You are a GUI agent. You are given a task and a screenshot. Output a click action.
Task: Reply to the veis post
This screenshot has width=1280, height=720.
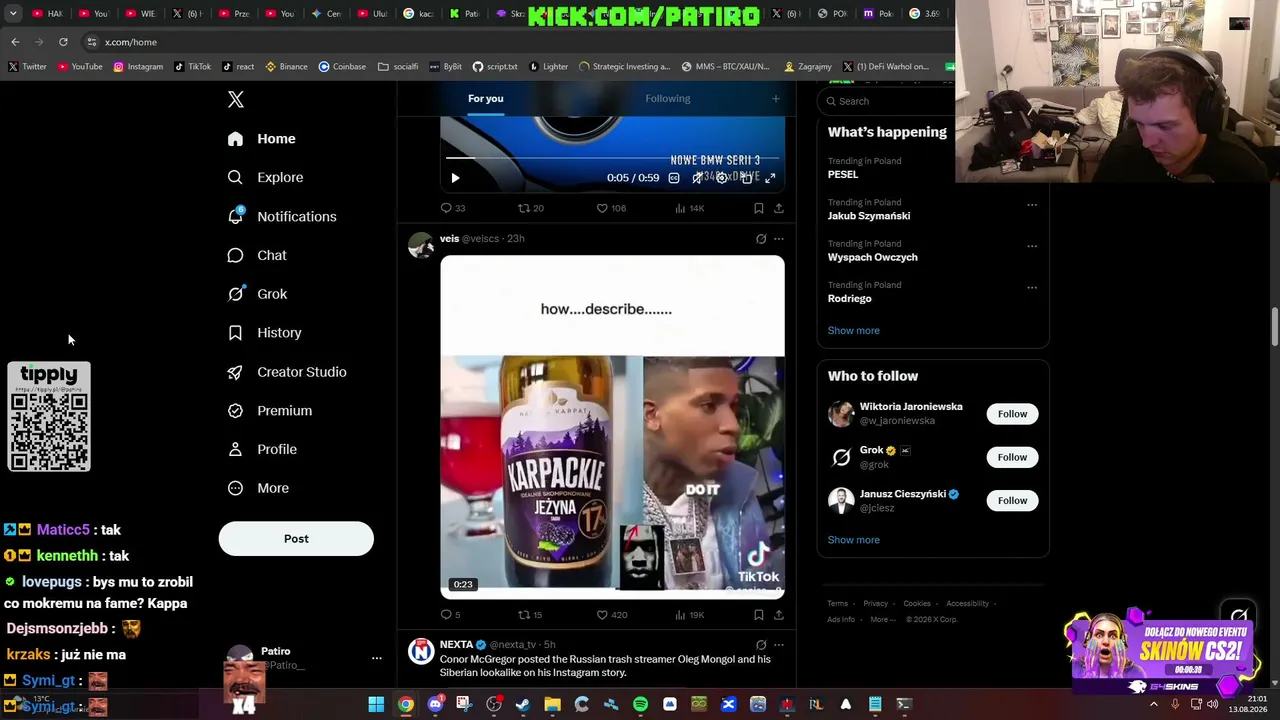[x=451, y=614]
